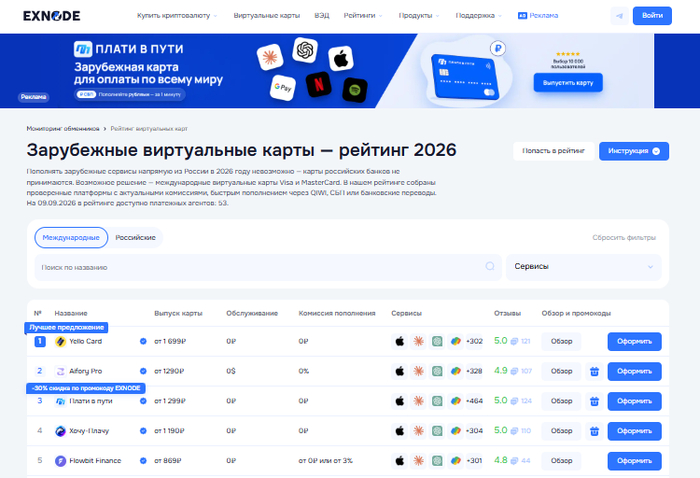Focus the Поиск по названию search field
Screen dimensions: 700x478
tap(268, 267)
